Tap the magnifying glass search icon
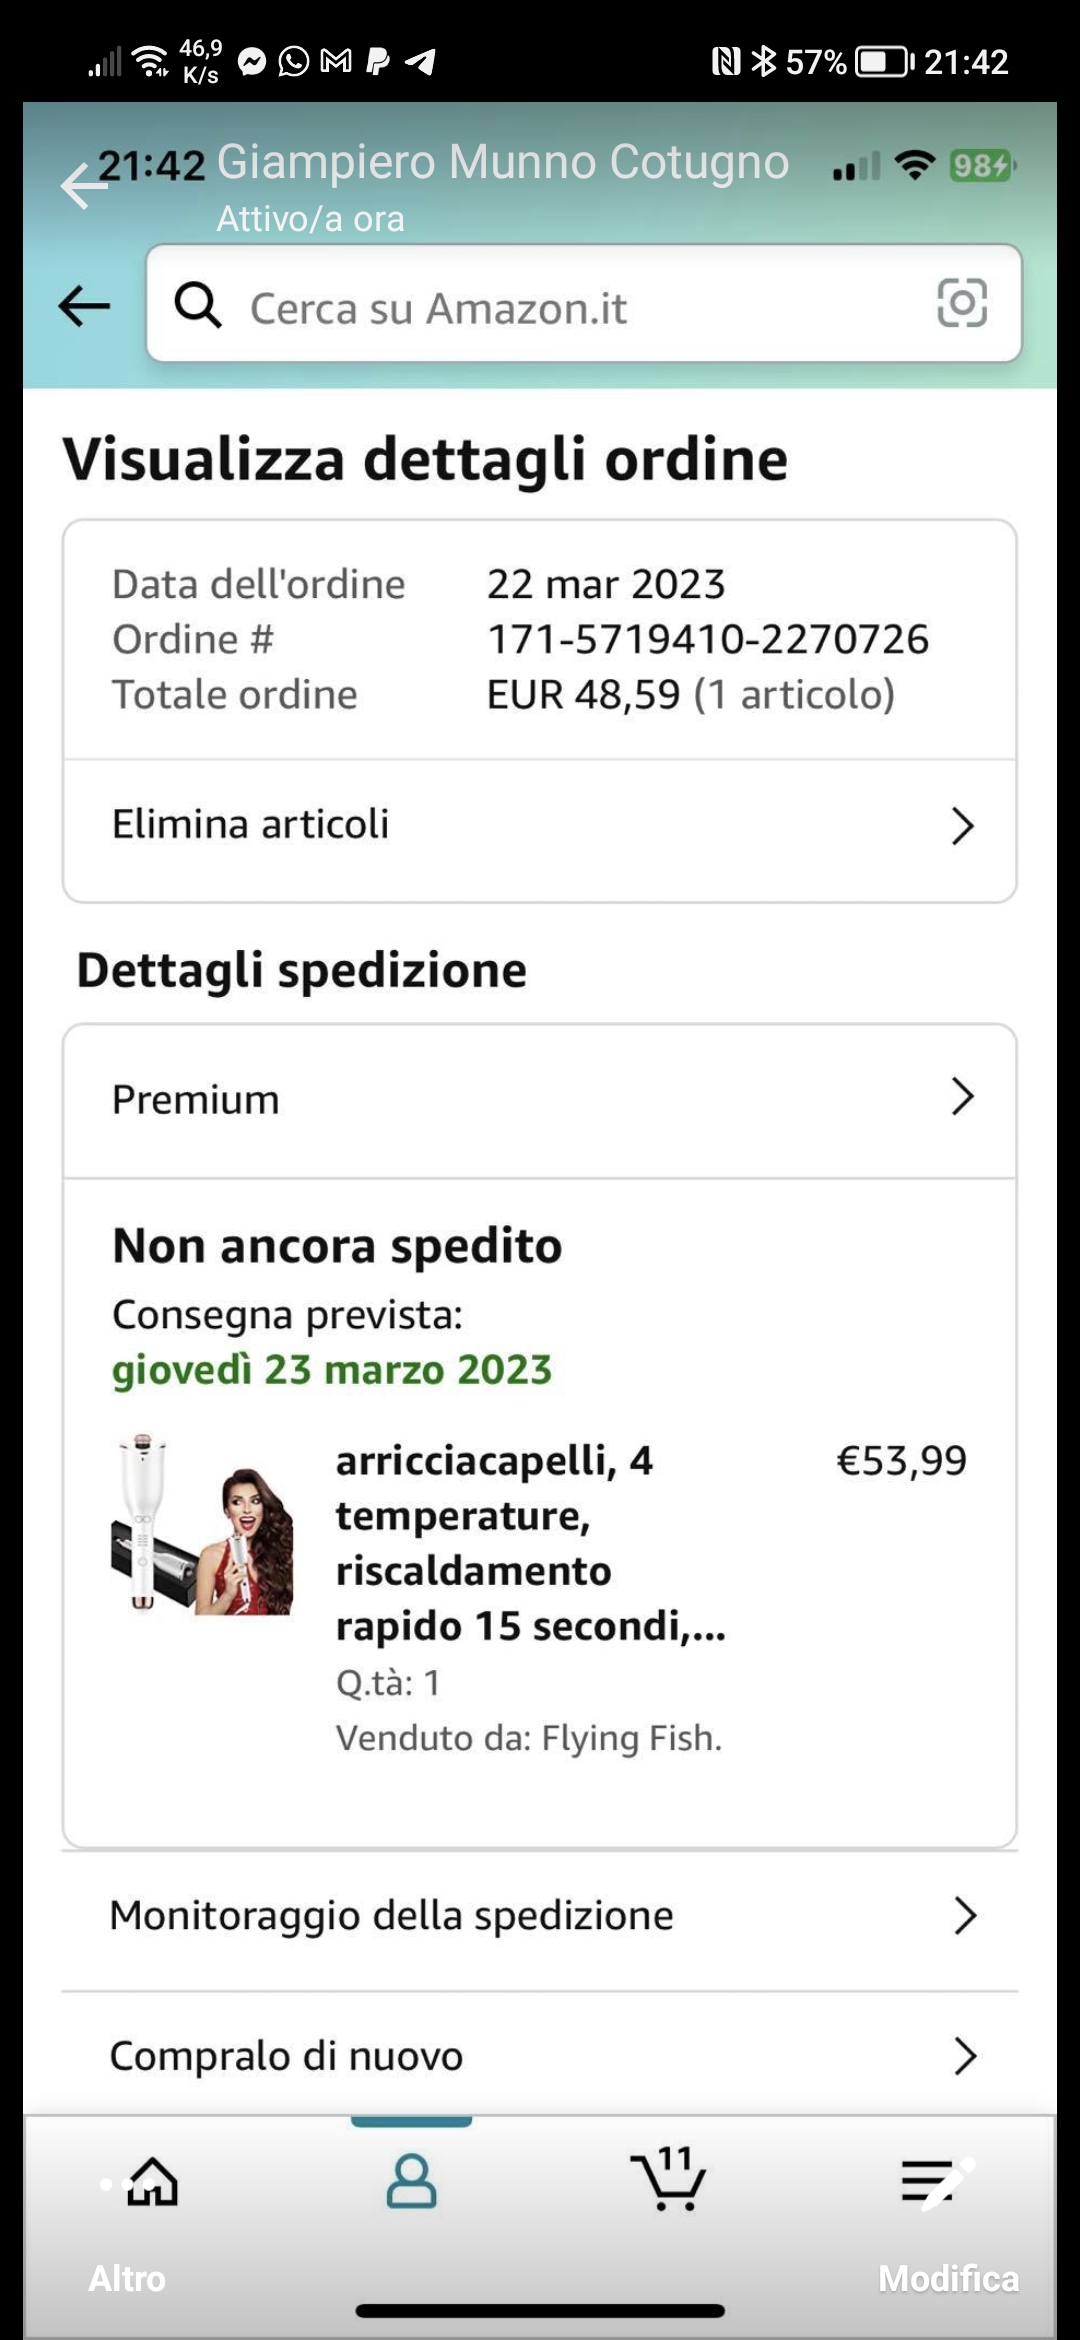This screenshot has height=2340, width=1080. [198, 305]
